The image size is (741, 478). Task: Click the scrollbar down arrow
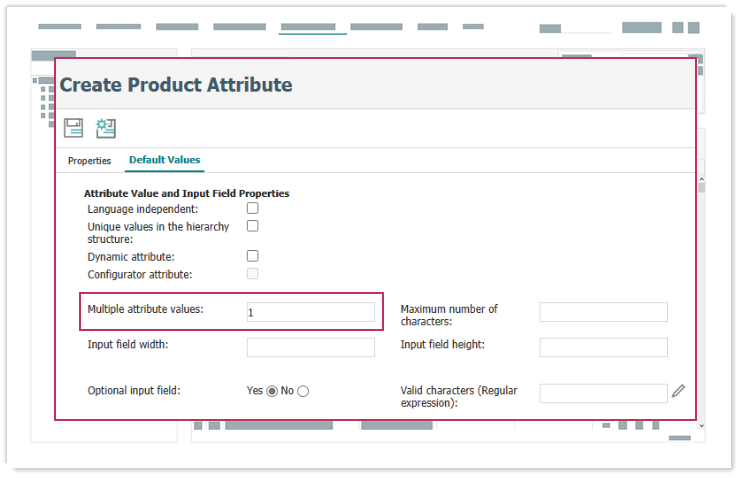point(701,425)
